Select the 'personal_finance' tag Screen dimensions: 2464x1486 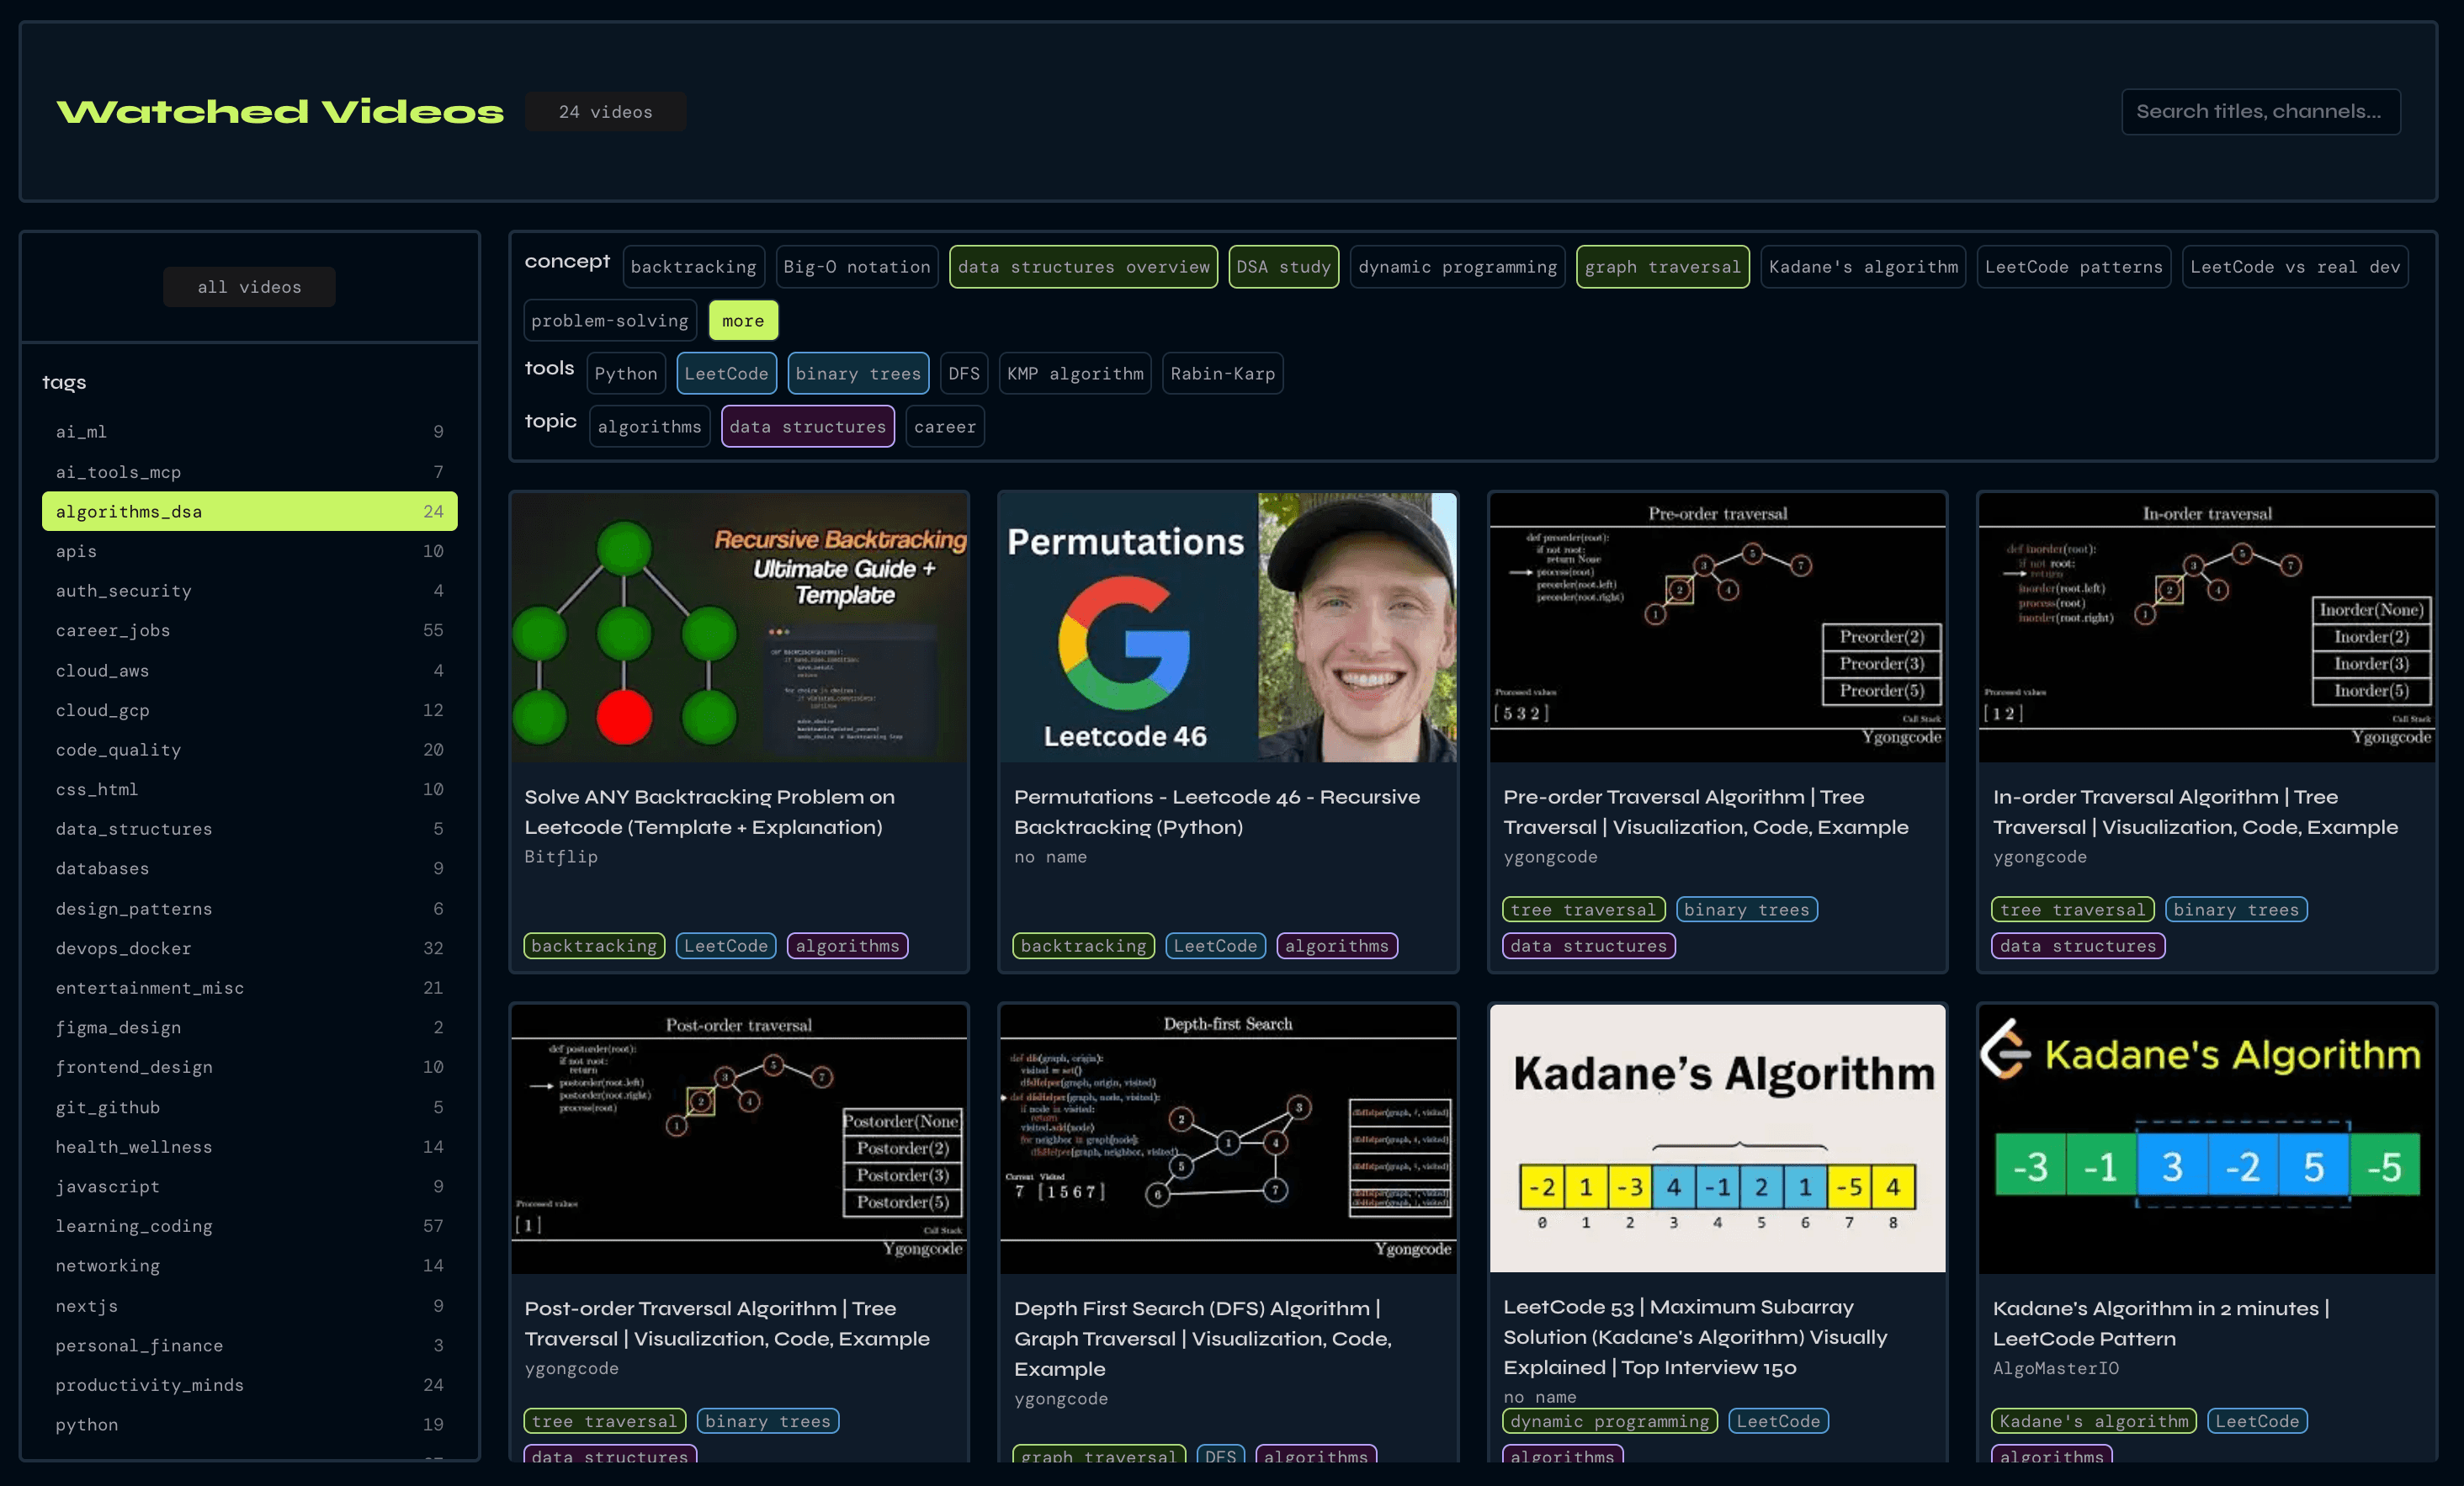pos(249,1345)
